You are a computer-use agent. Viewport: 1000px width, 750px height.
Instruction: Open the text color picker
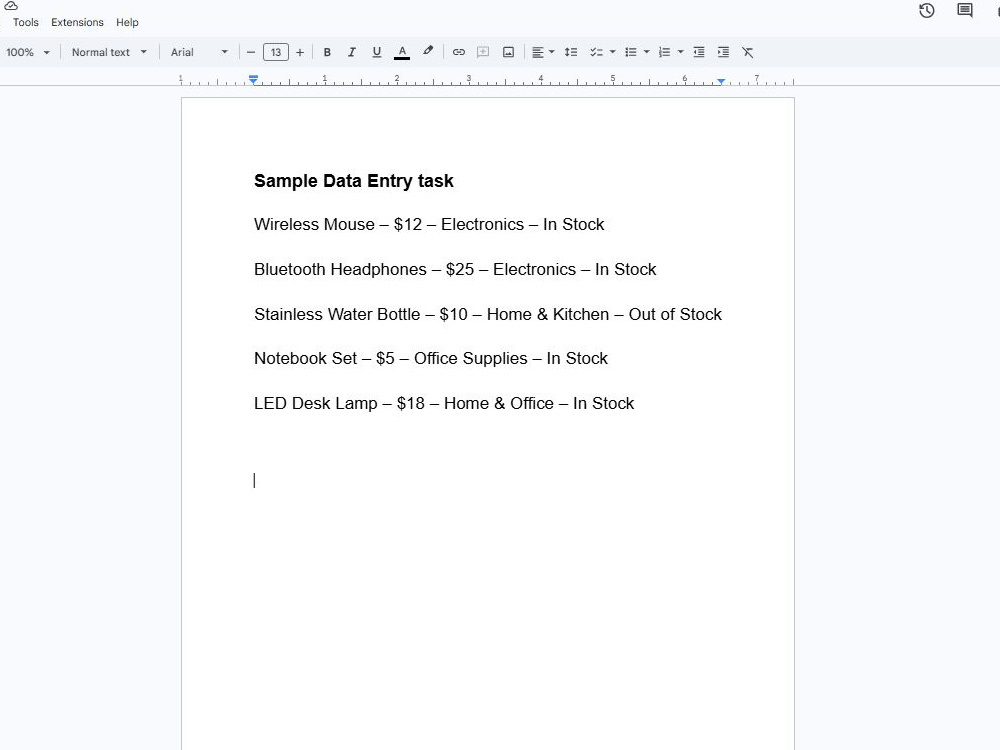click(402, 52)
